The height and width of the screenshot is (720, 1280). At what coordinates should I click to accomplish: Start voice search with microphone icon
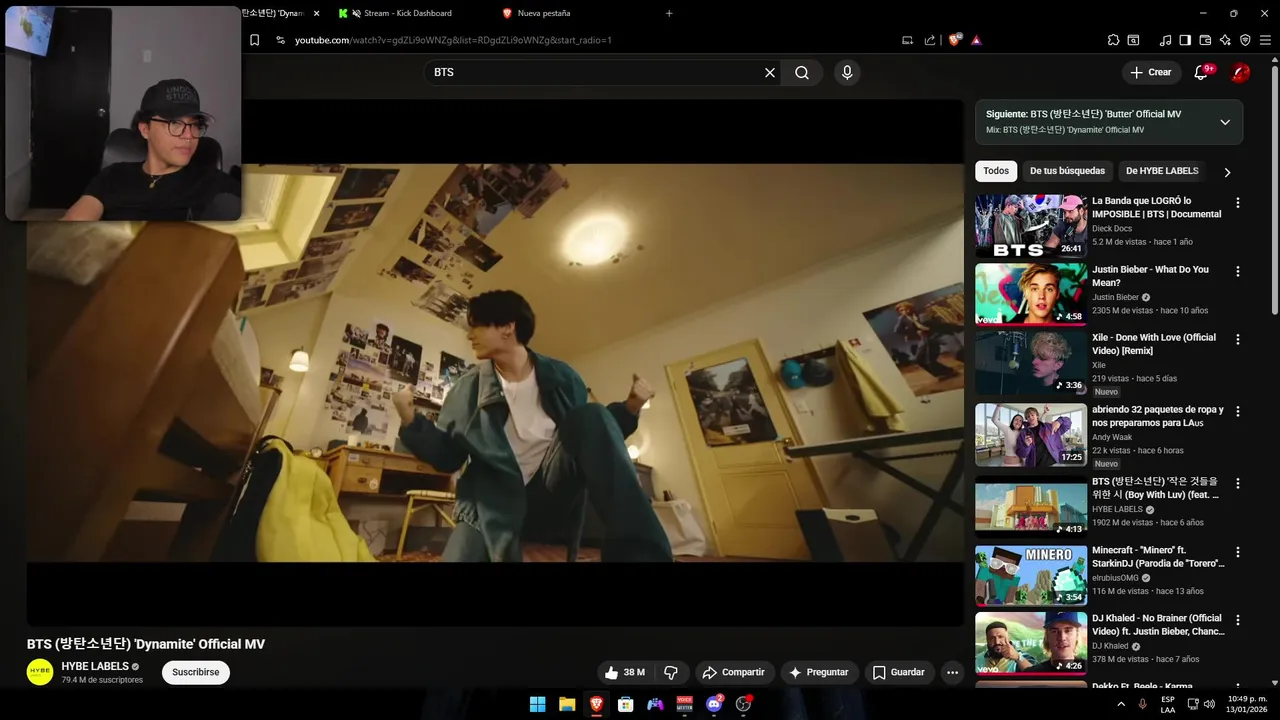[x=847, y=72]
